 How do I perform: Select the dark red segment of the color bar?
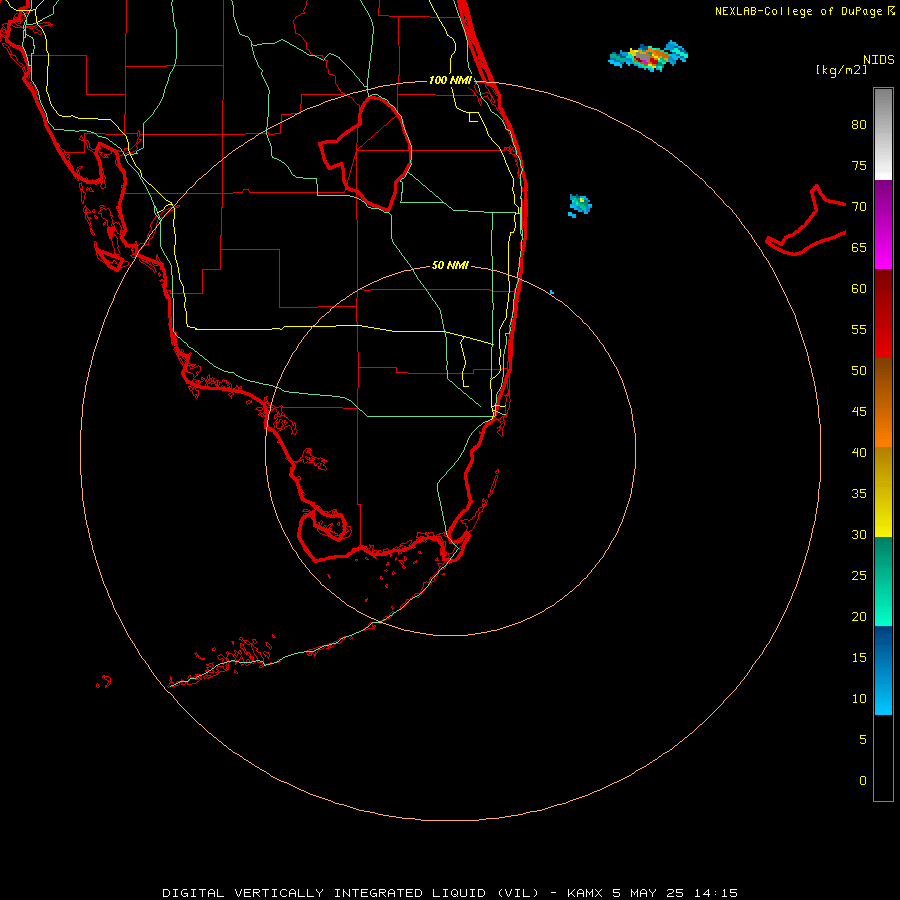pyautogui.click(x=883, y=313)
